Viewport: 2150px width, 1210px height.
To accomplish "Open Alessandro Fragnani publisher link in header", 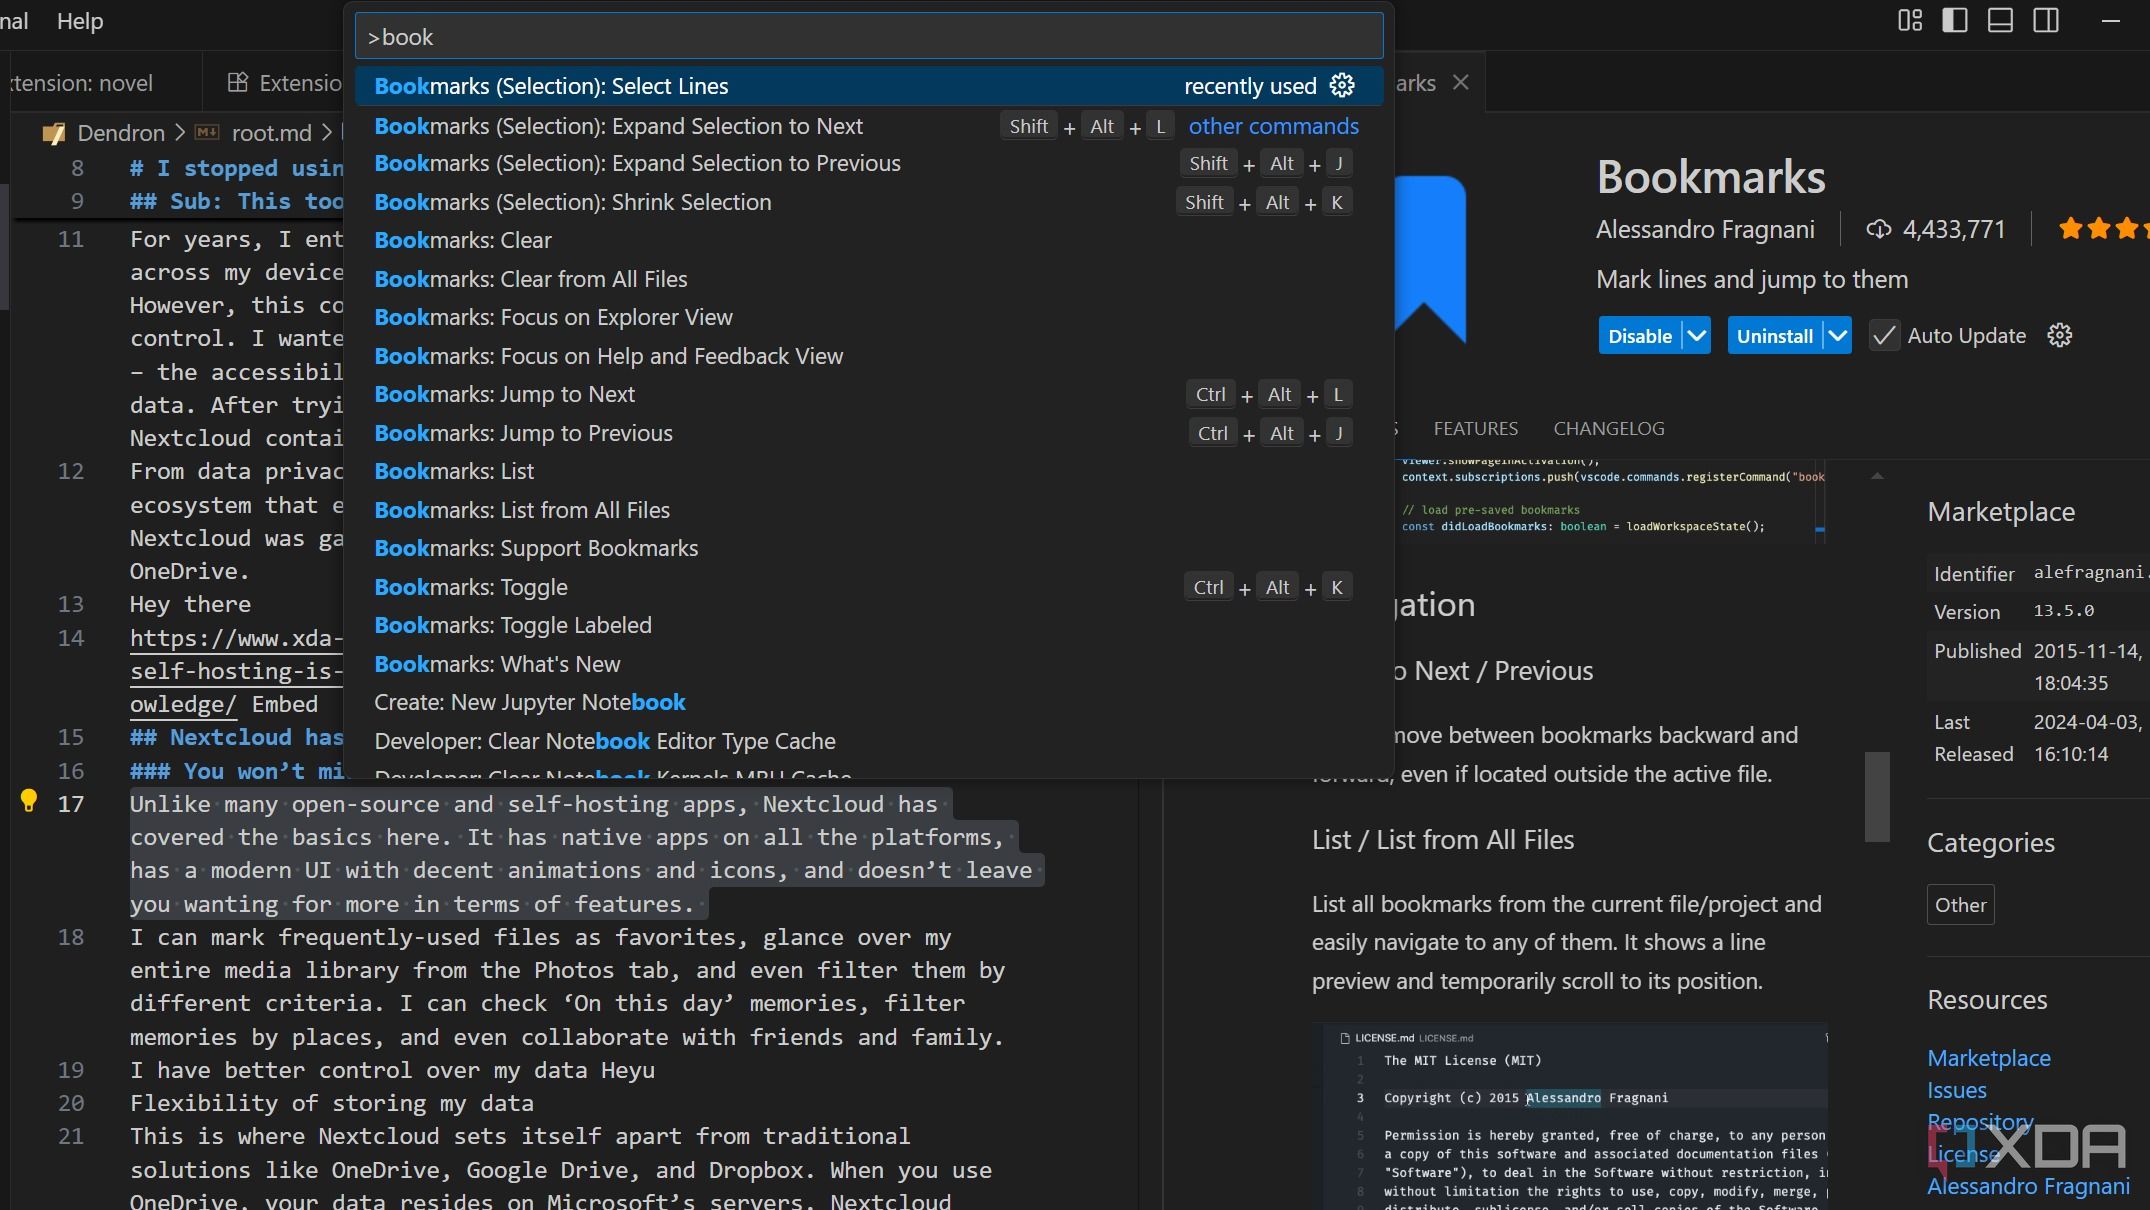I will click(1705, 230).
